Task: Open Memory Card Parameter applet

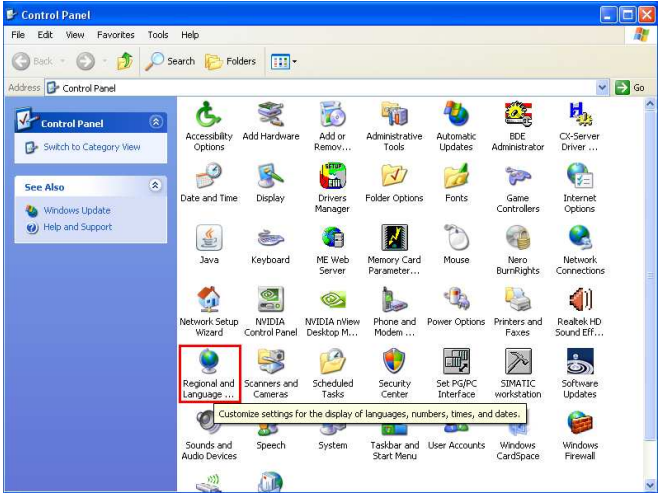Action: coord(394,250)
